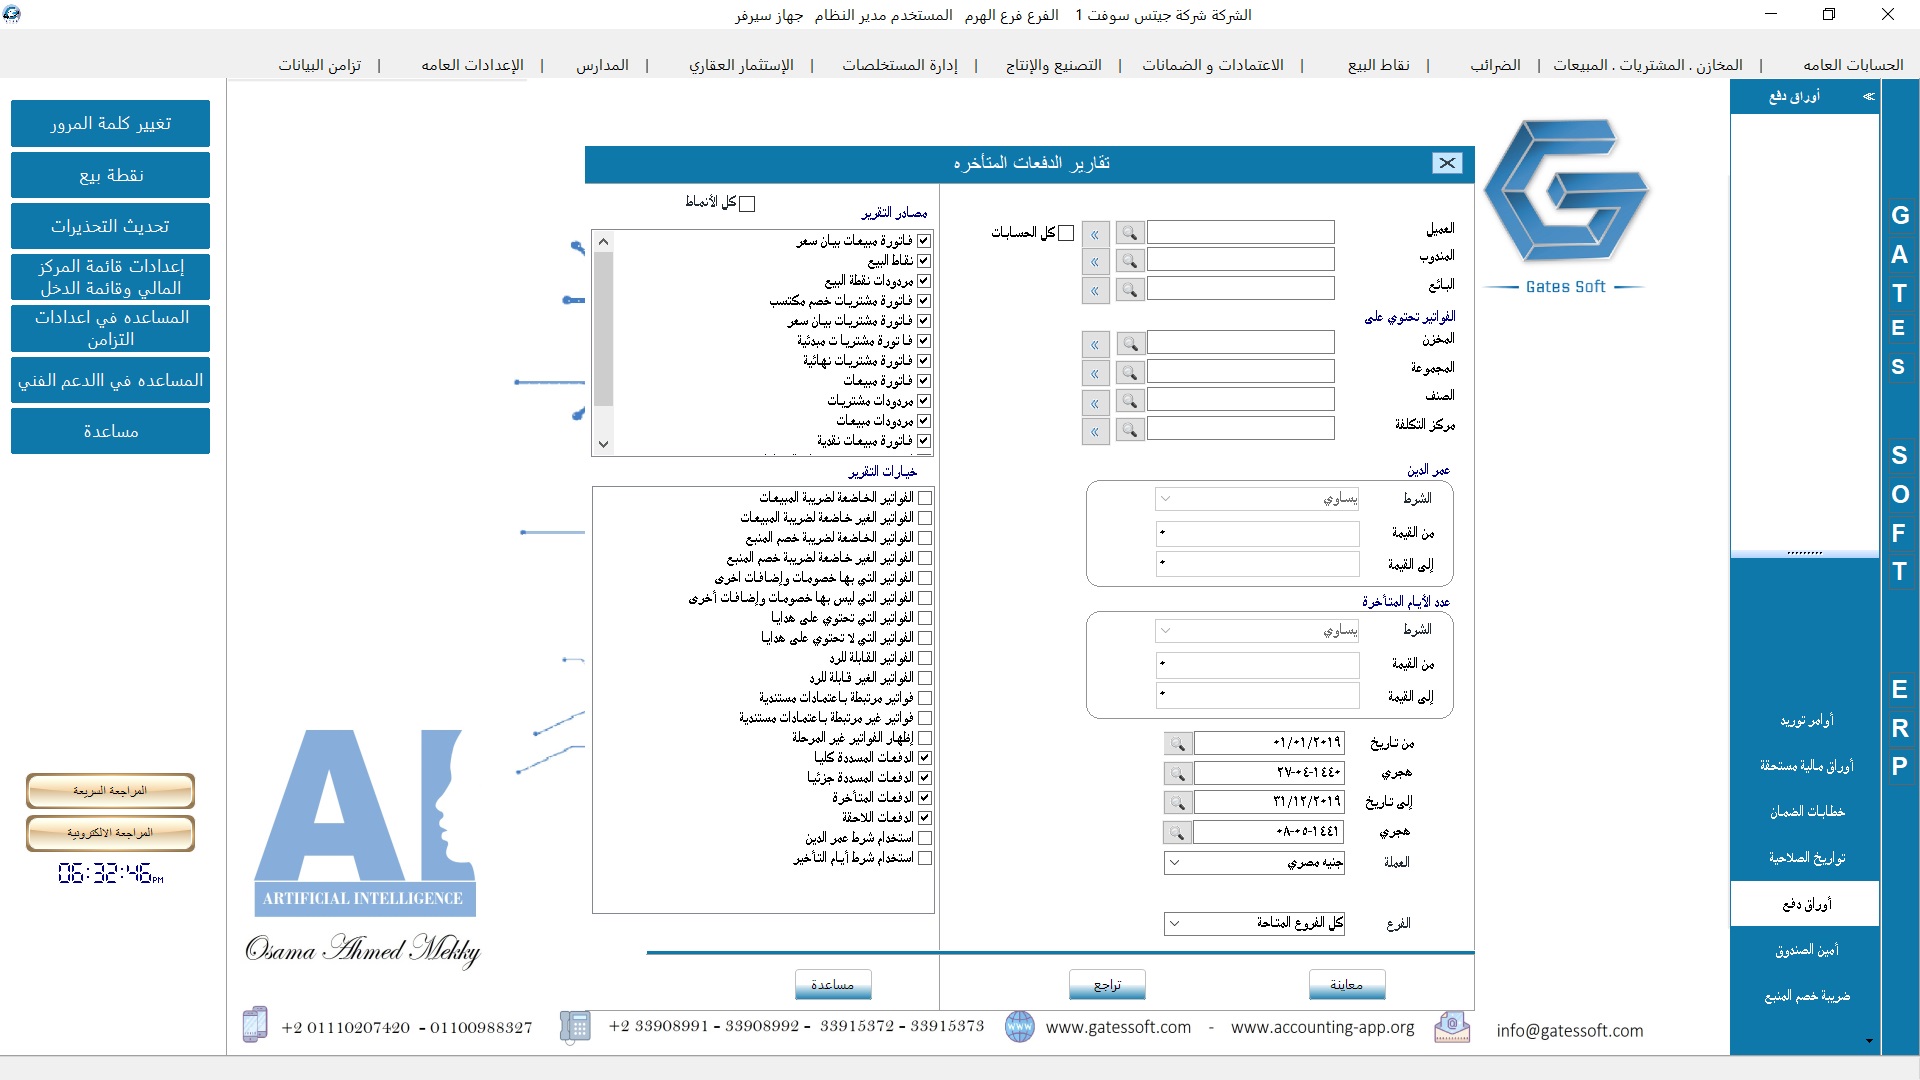The image size is (1920, 1080).
Task: Click the dialog's مساعدة help button
Action: point(833,985)
